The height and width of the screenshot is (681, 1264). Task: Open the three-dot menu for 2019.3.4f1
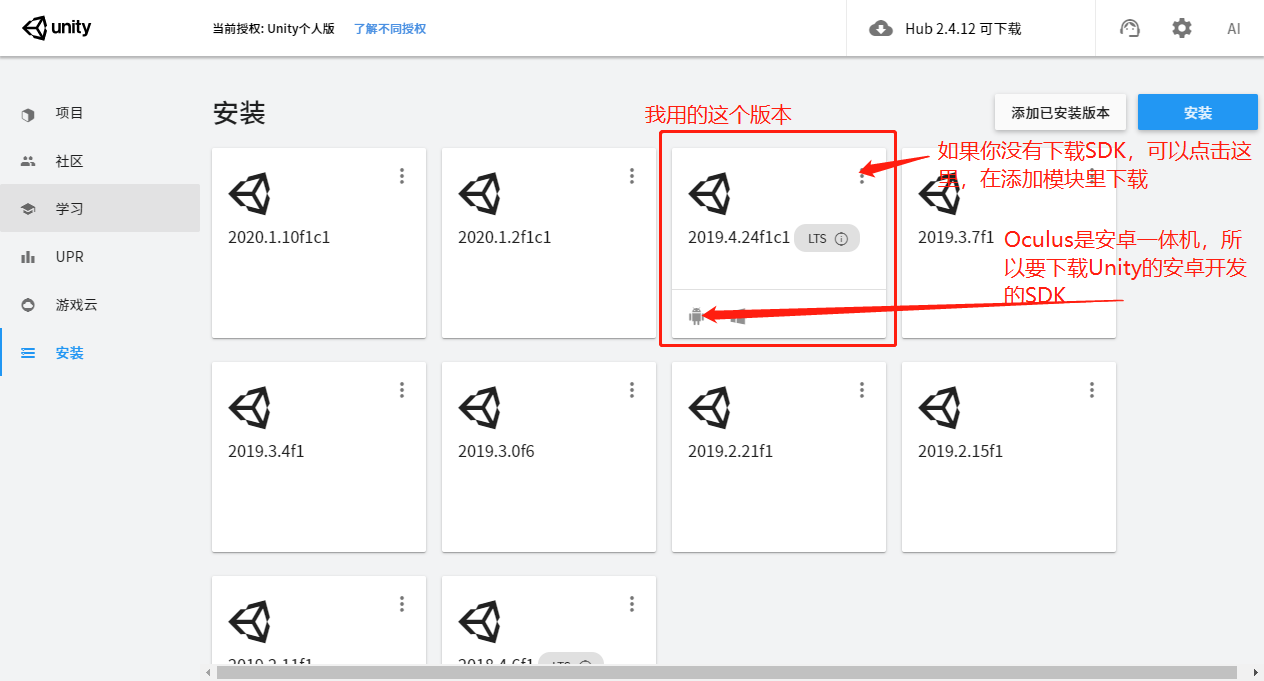(402, 390)
